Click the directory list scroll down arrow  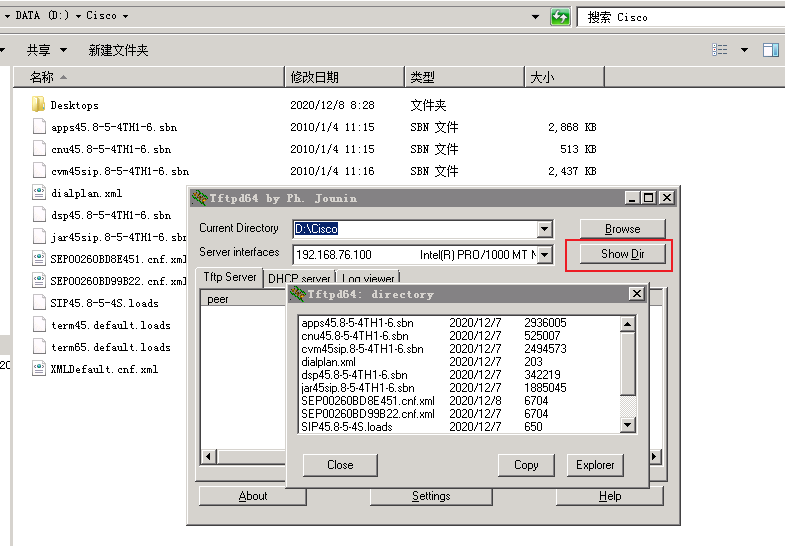(x=627, y=425)
